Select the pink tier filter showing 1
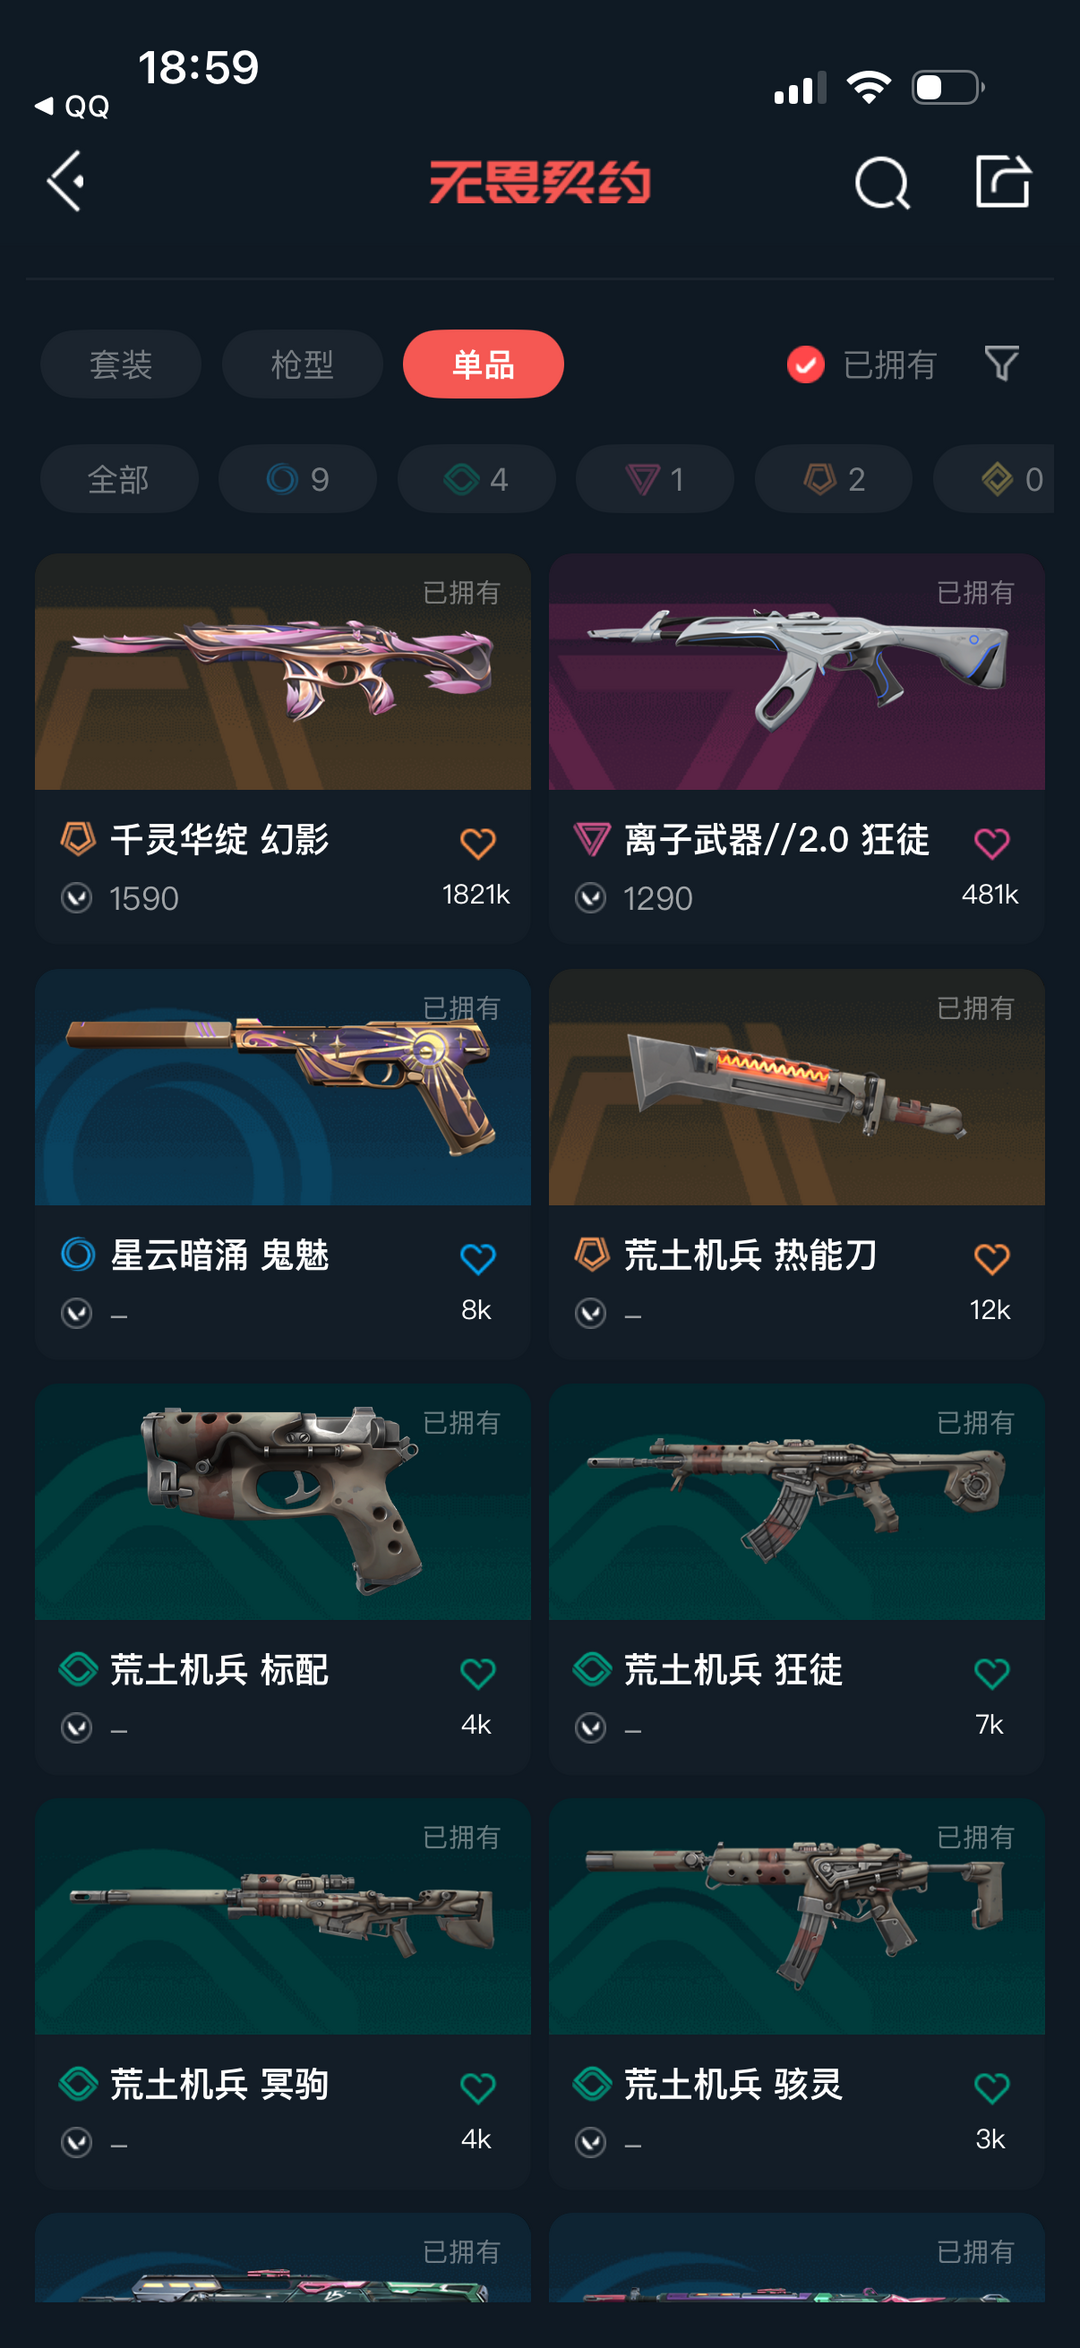 point(655,479)
